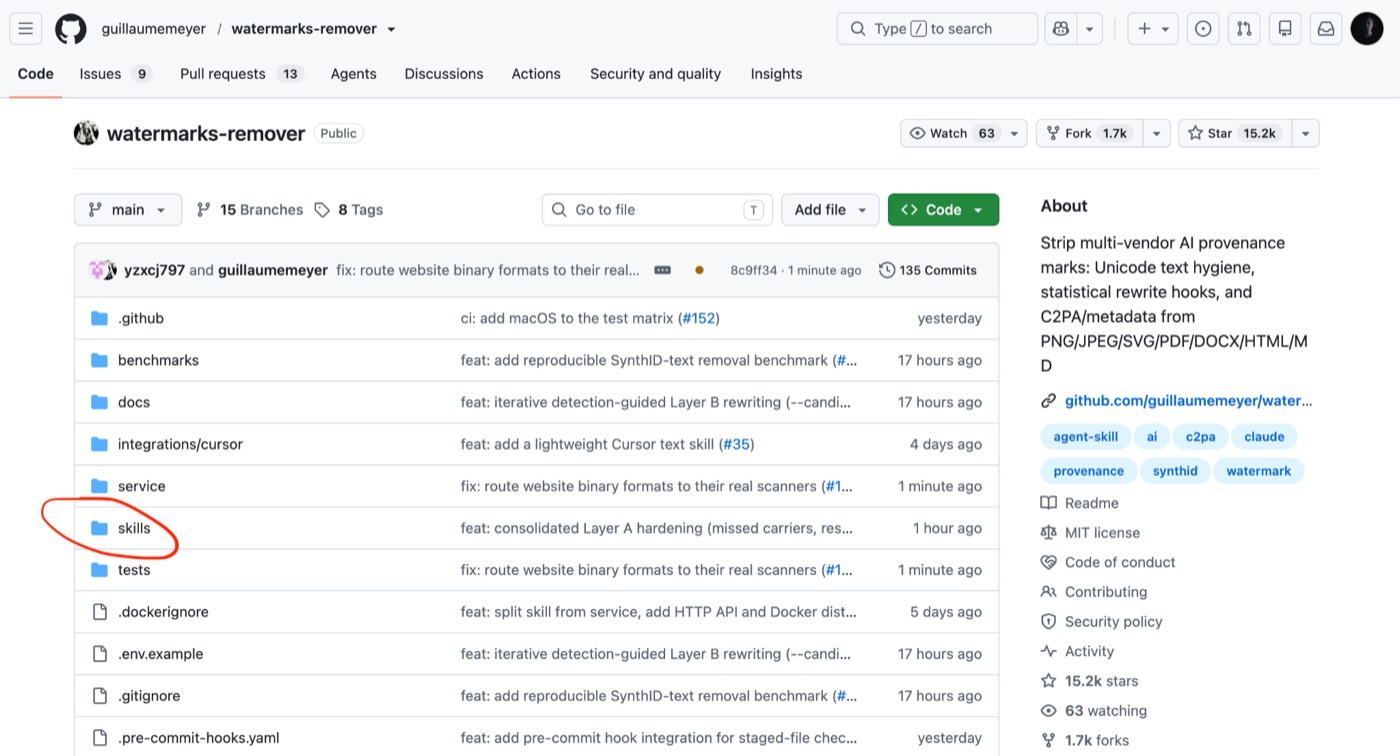Open pull request #152 link
Image resolution: width=1400 pixels, height=756 pixels.
click(x=698, y=318)
